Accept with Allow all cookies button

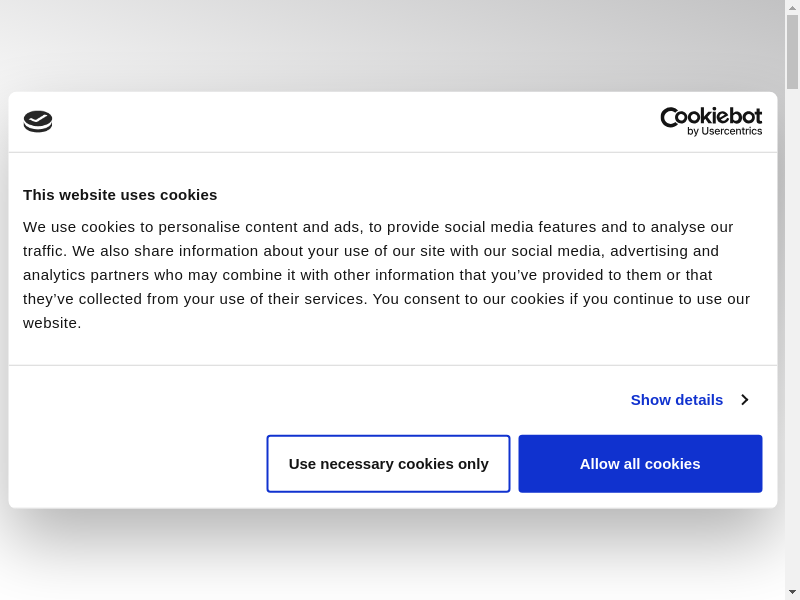pyautogui.click(x=640, y=464)
